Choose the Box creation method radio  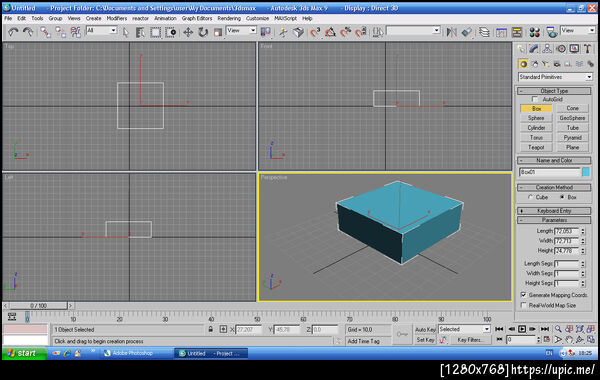562,197
